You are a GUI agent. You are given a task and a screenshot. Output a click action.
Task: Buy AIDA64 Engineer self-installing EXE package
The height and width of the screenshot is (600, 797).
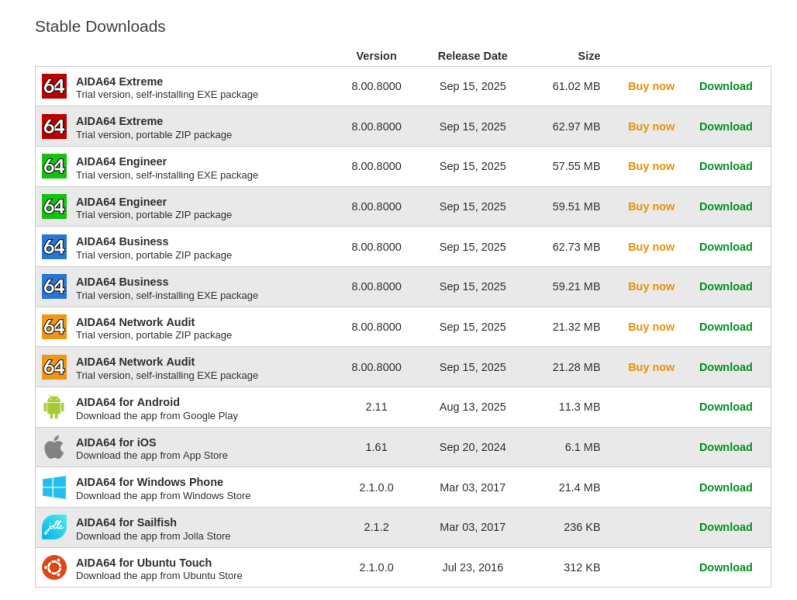(x=651, y=166)
